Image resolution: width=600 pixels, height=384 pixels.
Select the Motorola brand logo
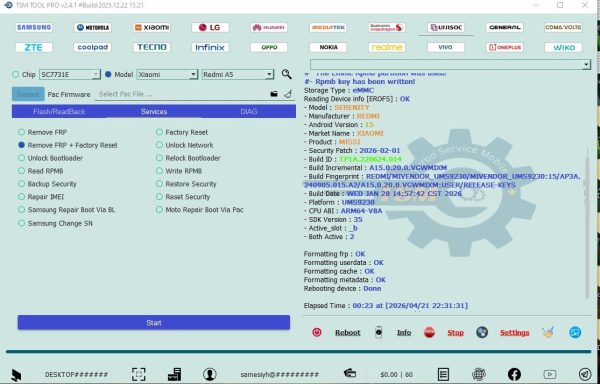[93, 28]
